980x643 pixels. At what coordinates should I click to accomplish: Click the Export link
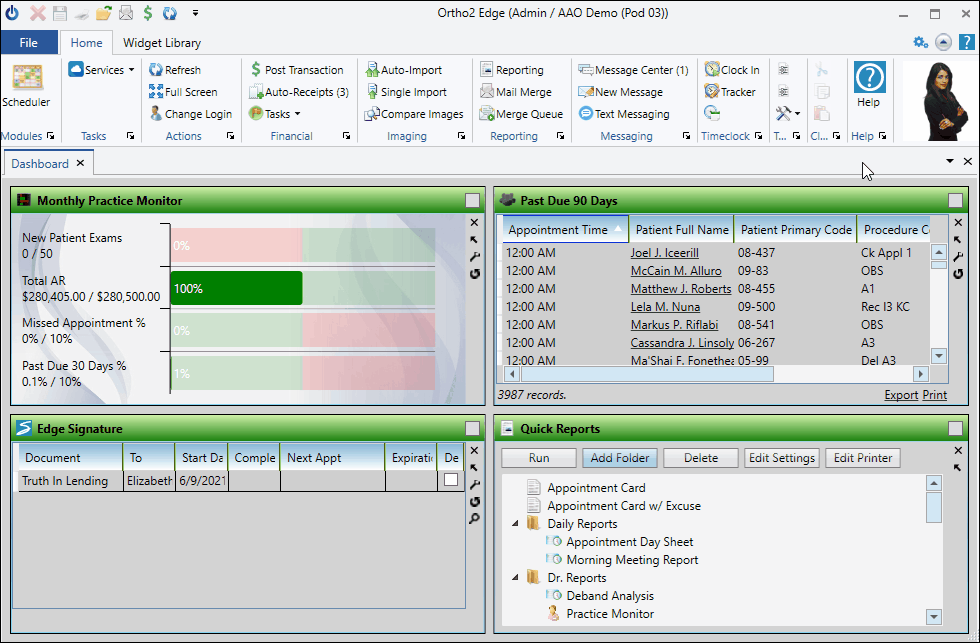coord(901,395)
